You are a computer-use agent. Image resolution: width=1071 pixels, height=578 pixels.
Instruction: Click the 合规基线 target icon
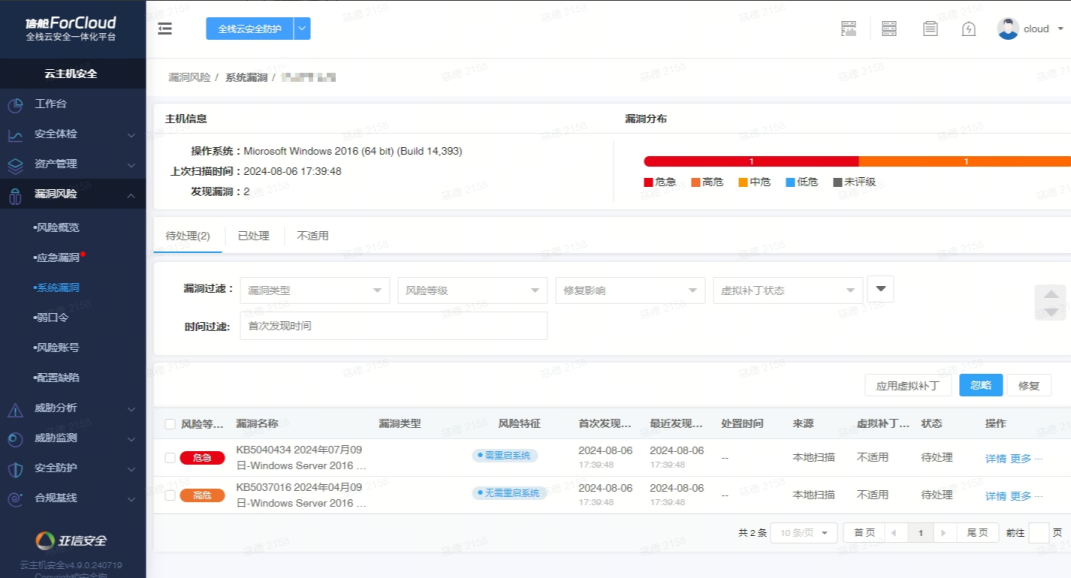point(15,499)
